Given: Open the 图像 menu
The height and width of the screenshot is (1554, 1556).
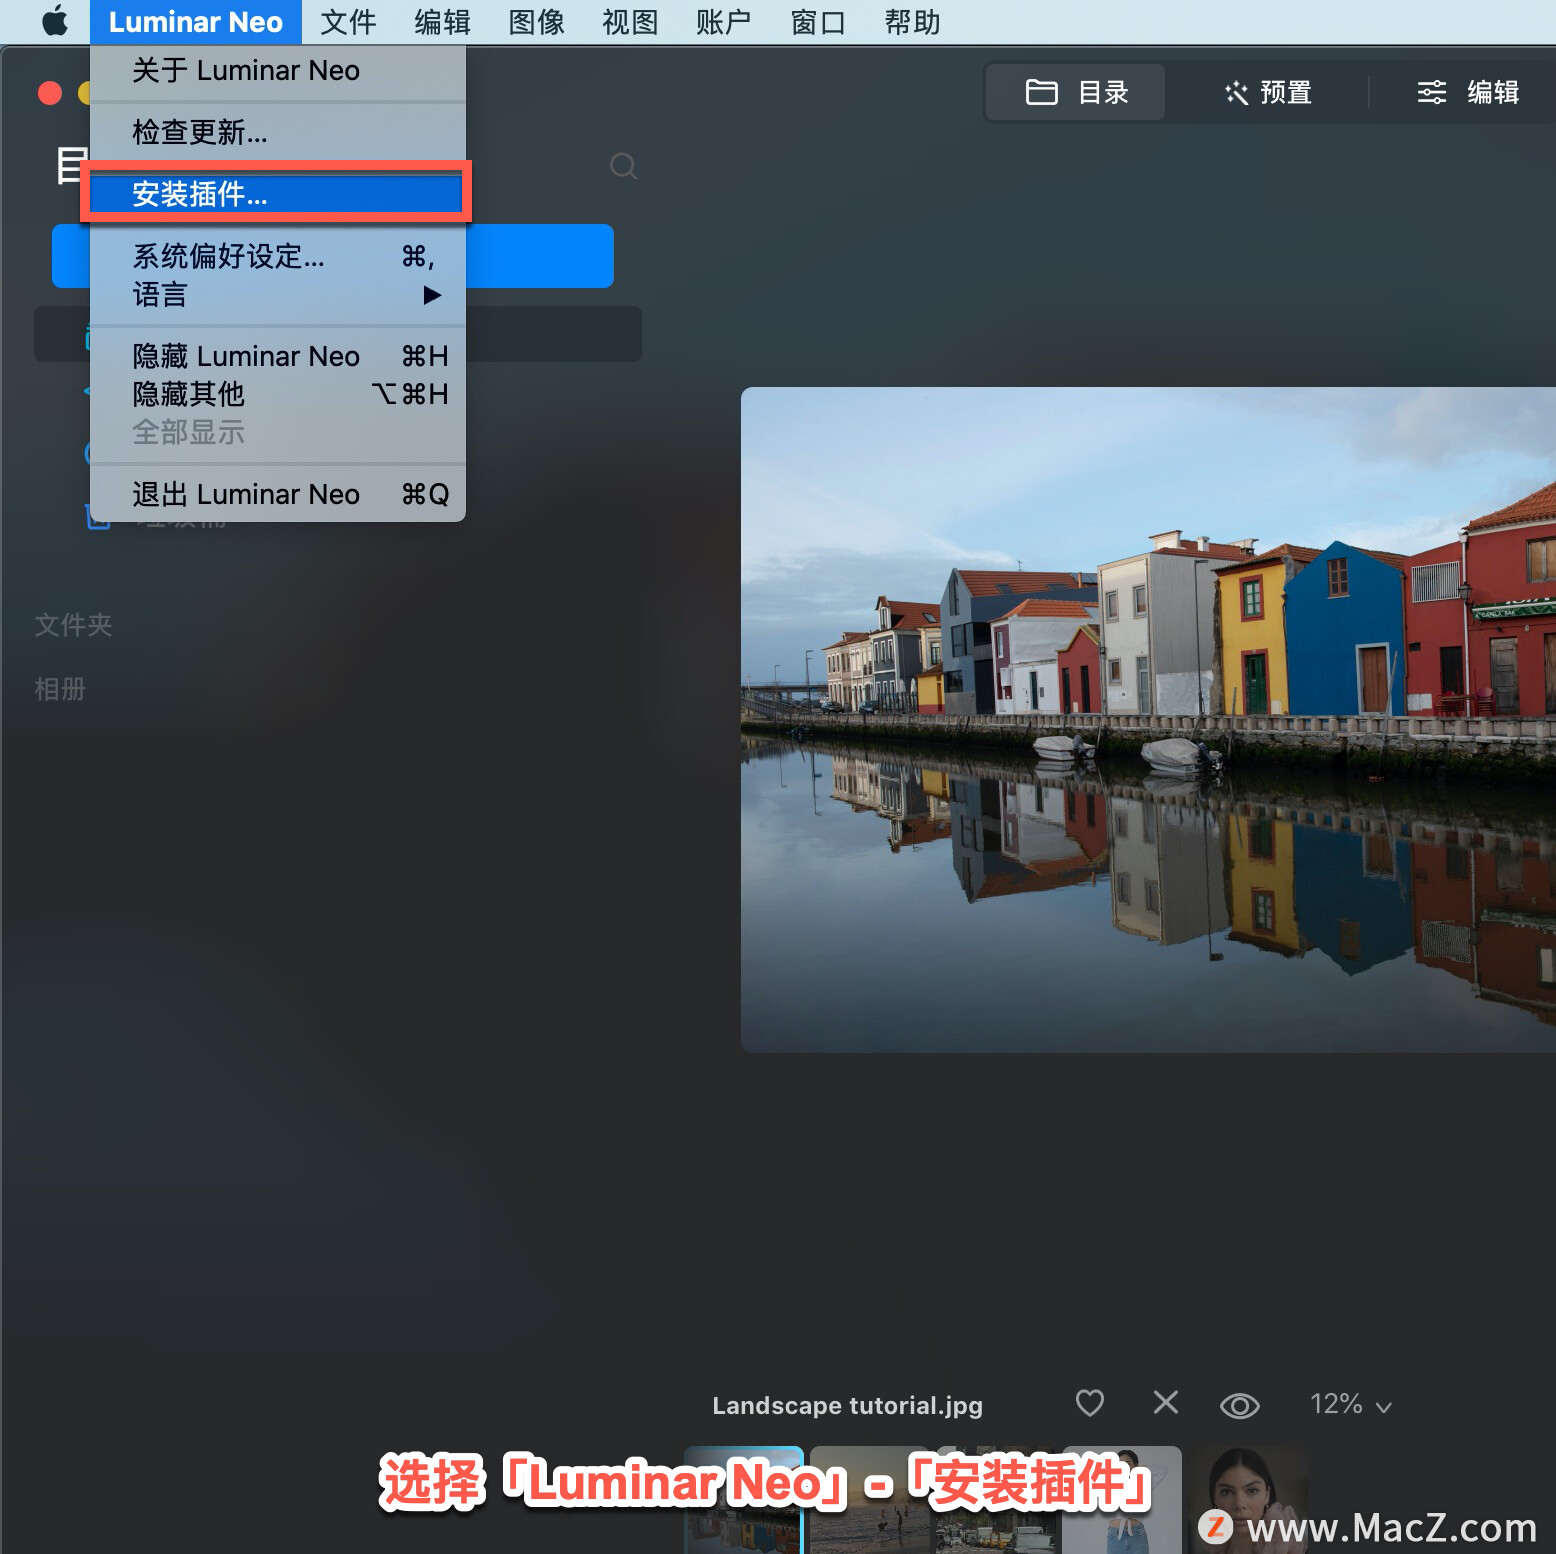Looking at the screenshot, I should (536, 22).
